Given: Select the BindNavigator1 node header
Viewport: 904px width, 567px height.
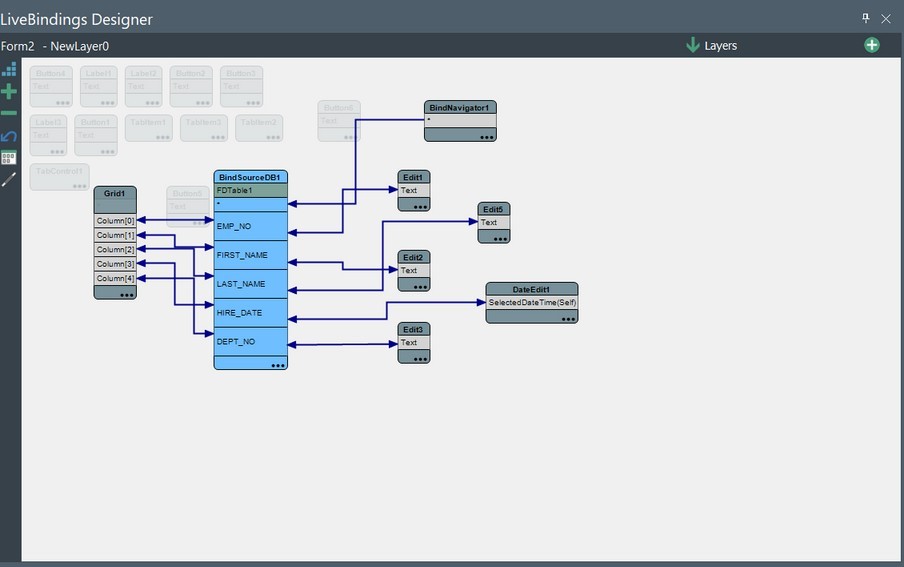Looking at the screenshot, I should pos(460,108).
